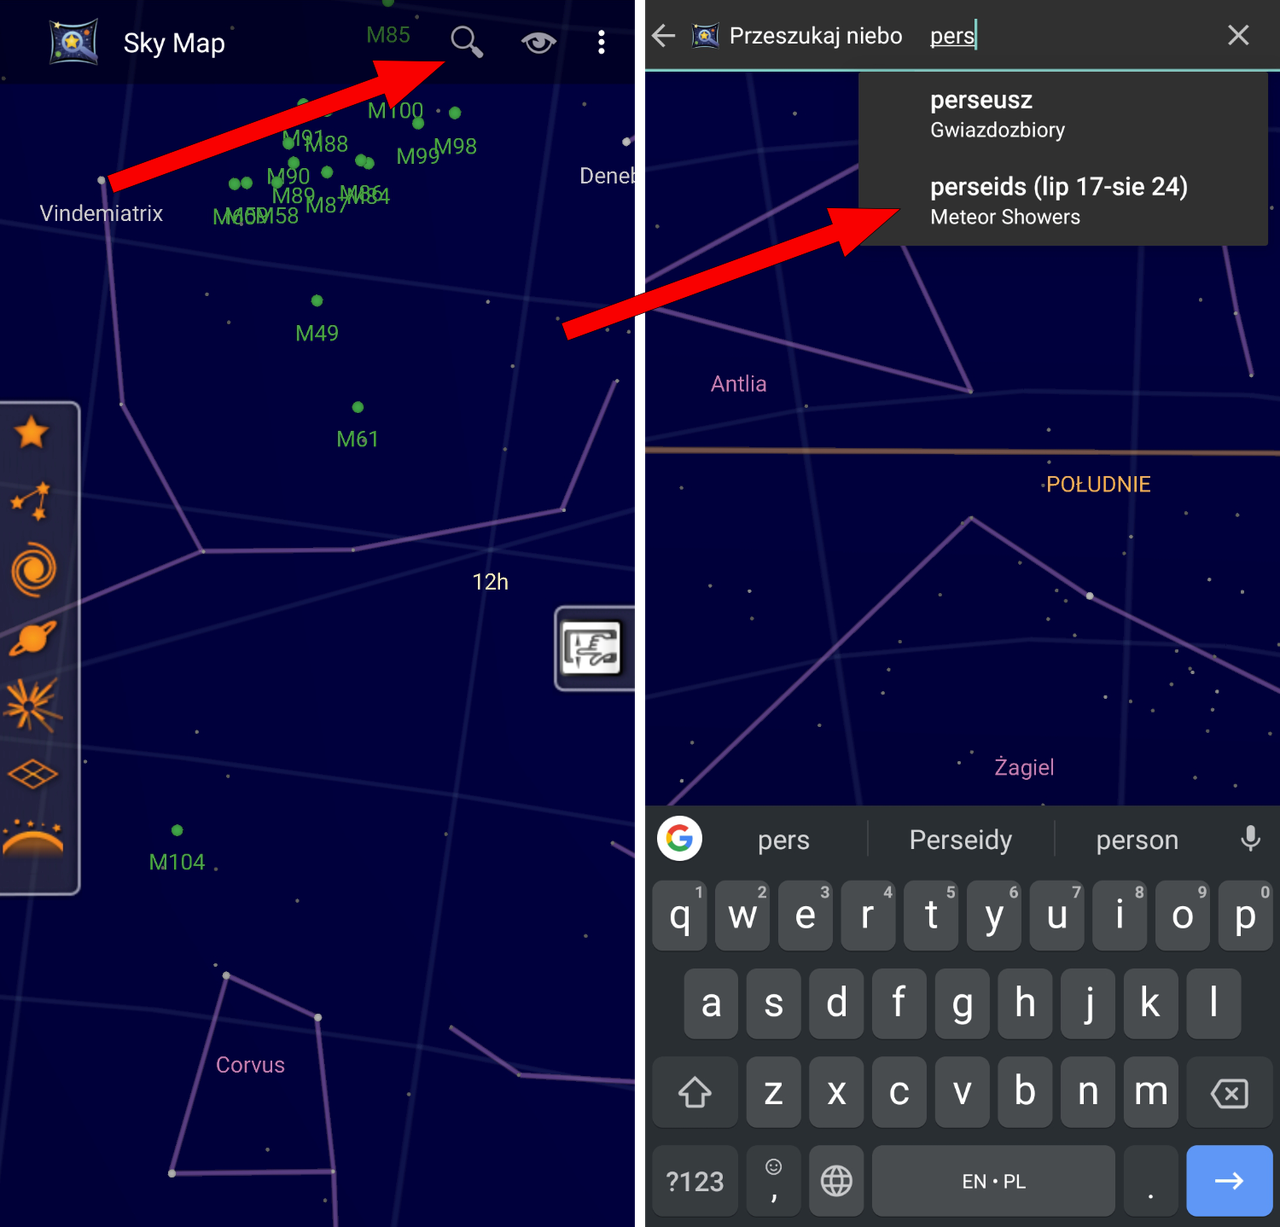Choose keyboard suggestion "Perseidy"

coord(961,840)
